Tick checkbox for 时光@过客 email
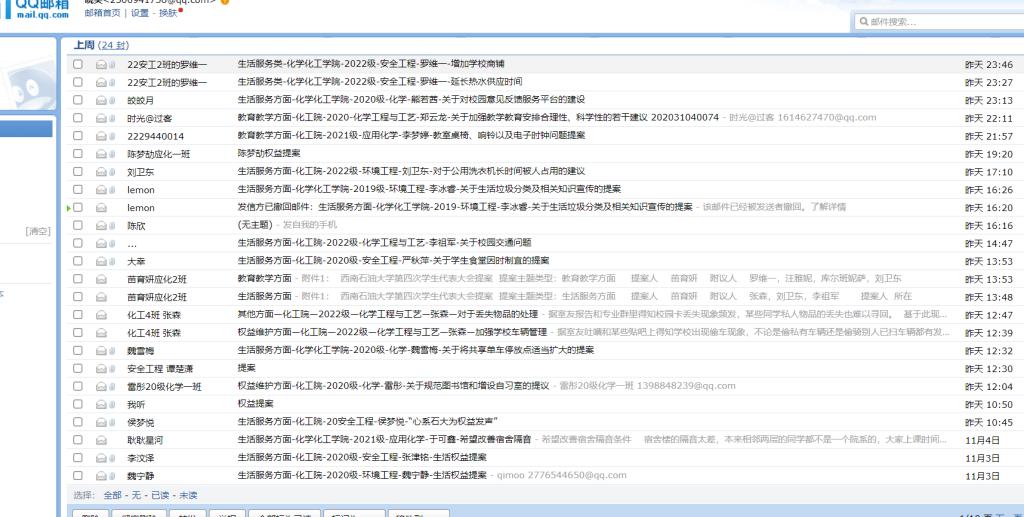This screenshot has height=517, width=1024. (77, 118)
